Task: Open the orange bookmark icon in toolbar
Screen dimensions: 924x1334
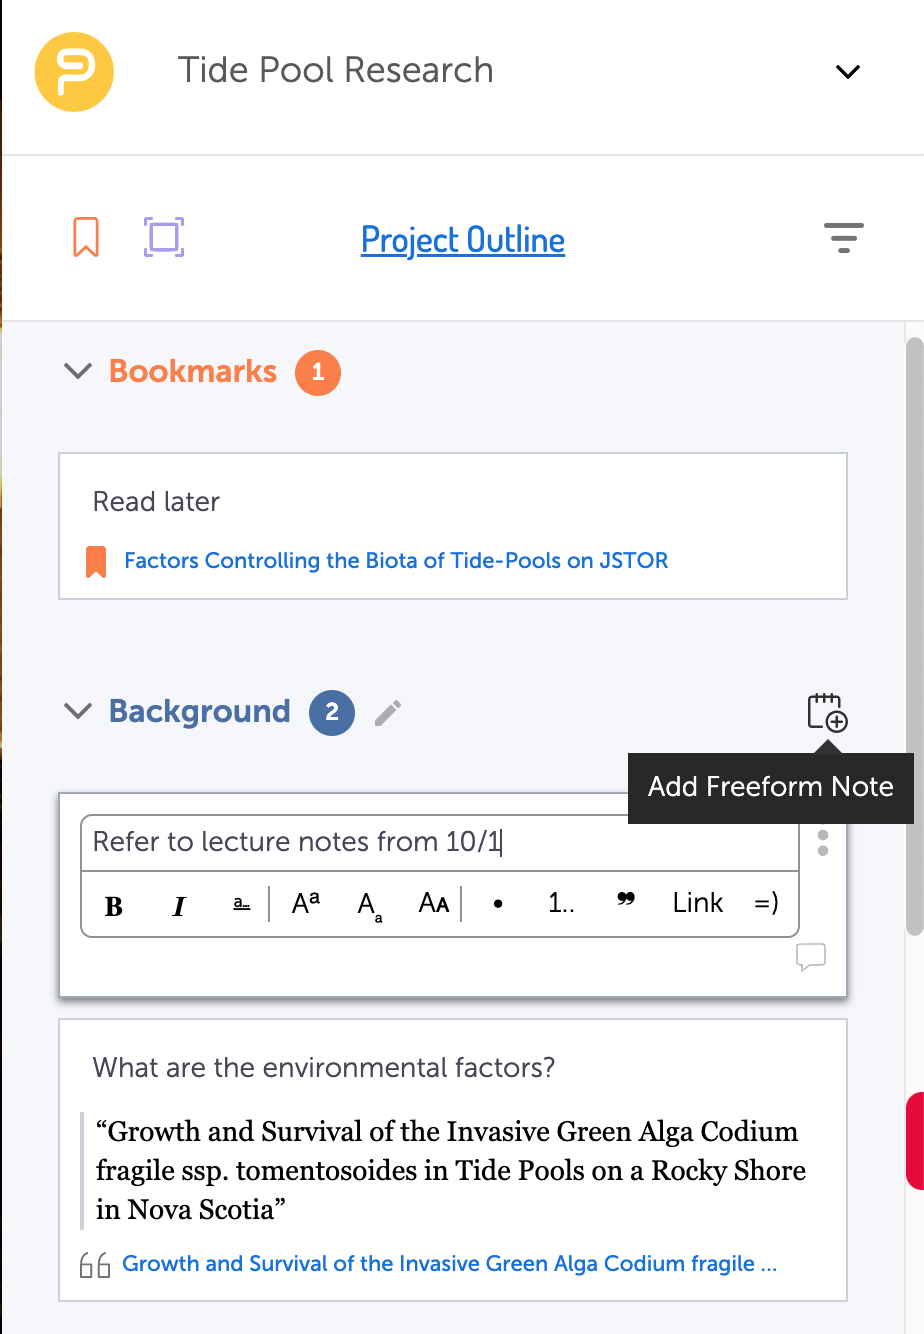Action: tap(86, 238)
